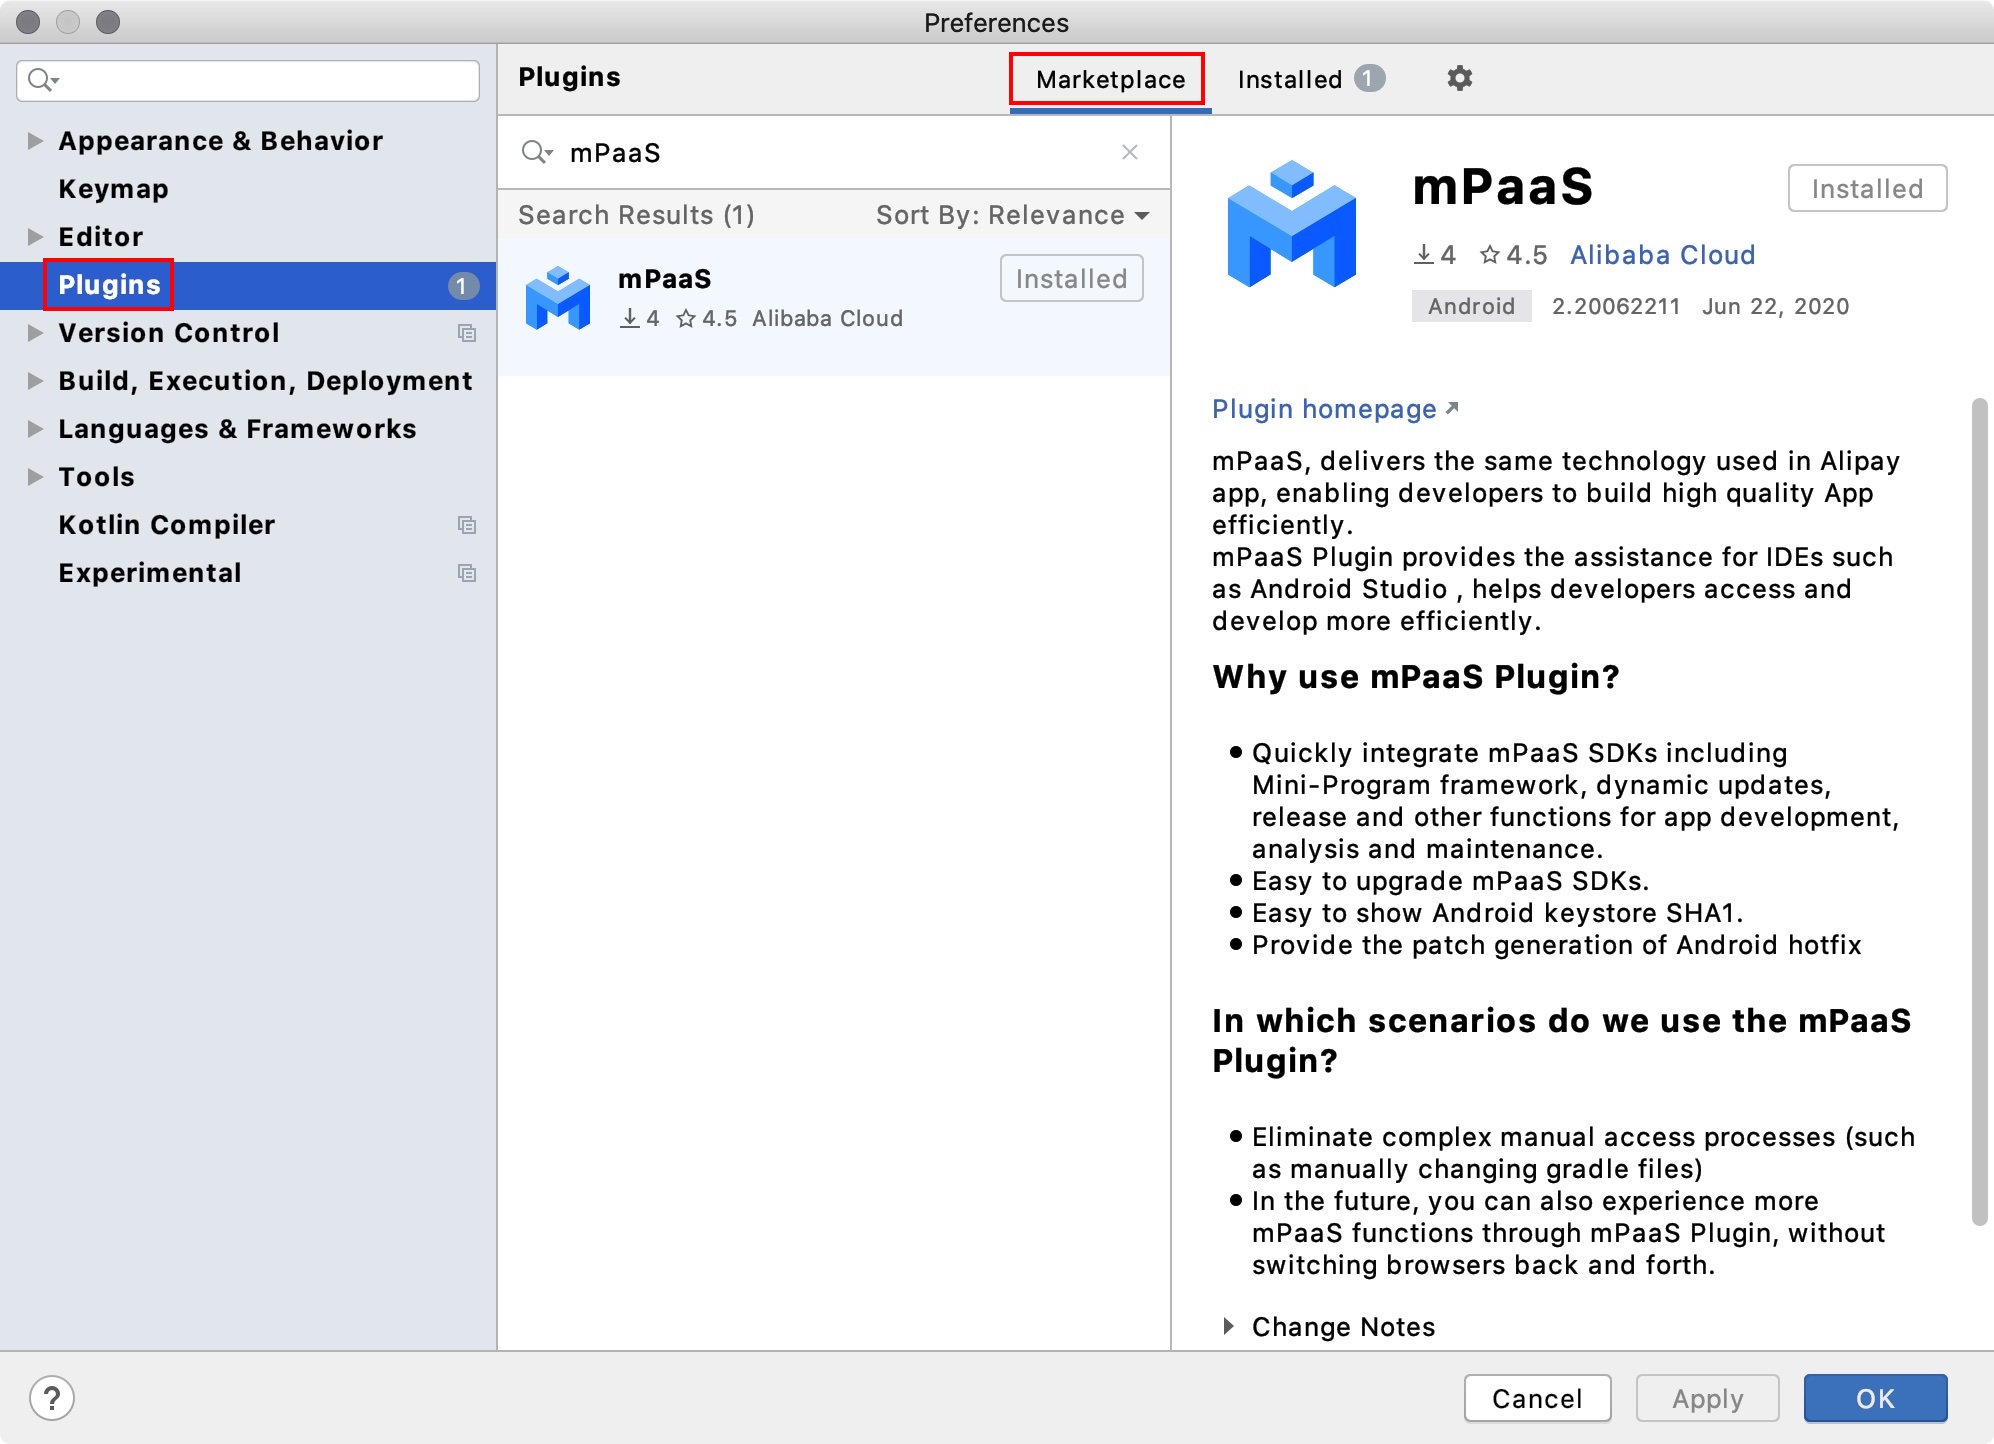Click Installed button in the details header

point(1867,188)
